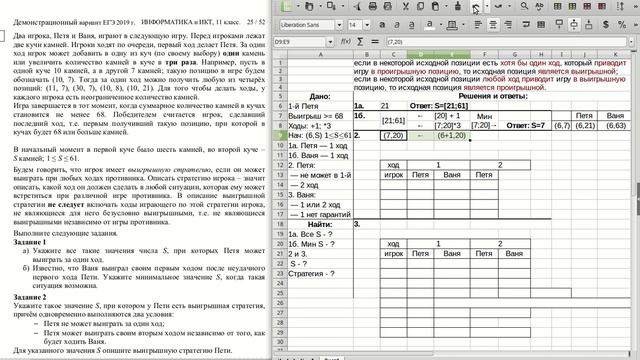Select row header 18

[280, 224]
